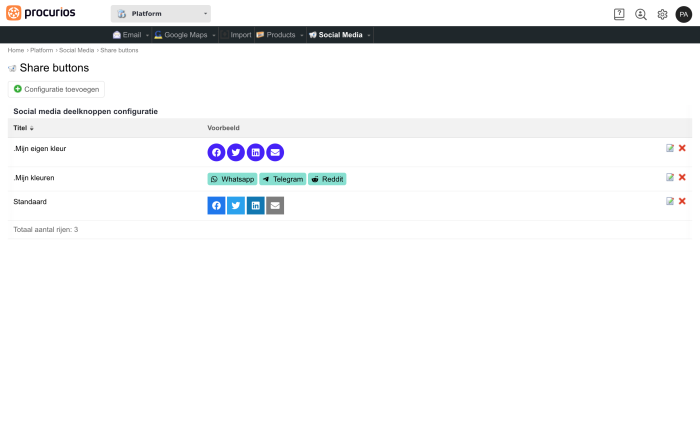Click the email icon in Mijn eigen kleur row
This screenshot has height=445, width=700.
pos(275,153)
